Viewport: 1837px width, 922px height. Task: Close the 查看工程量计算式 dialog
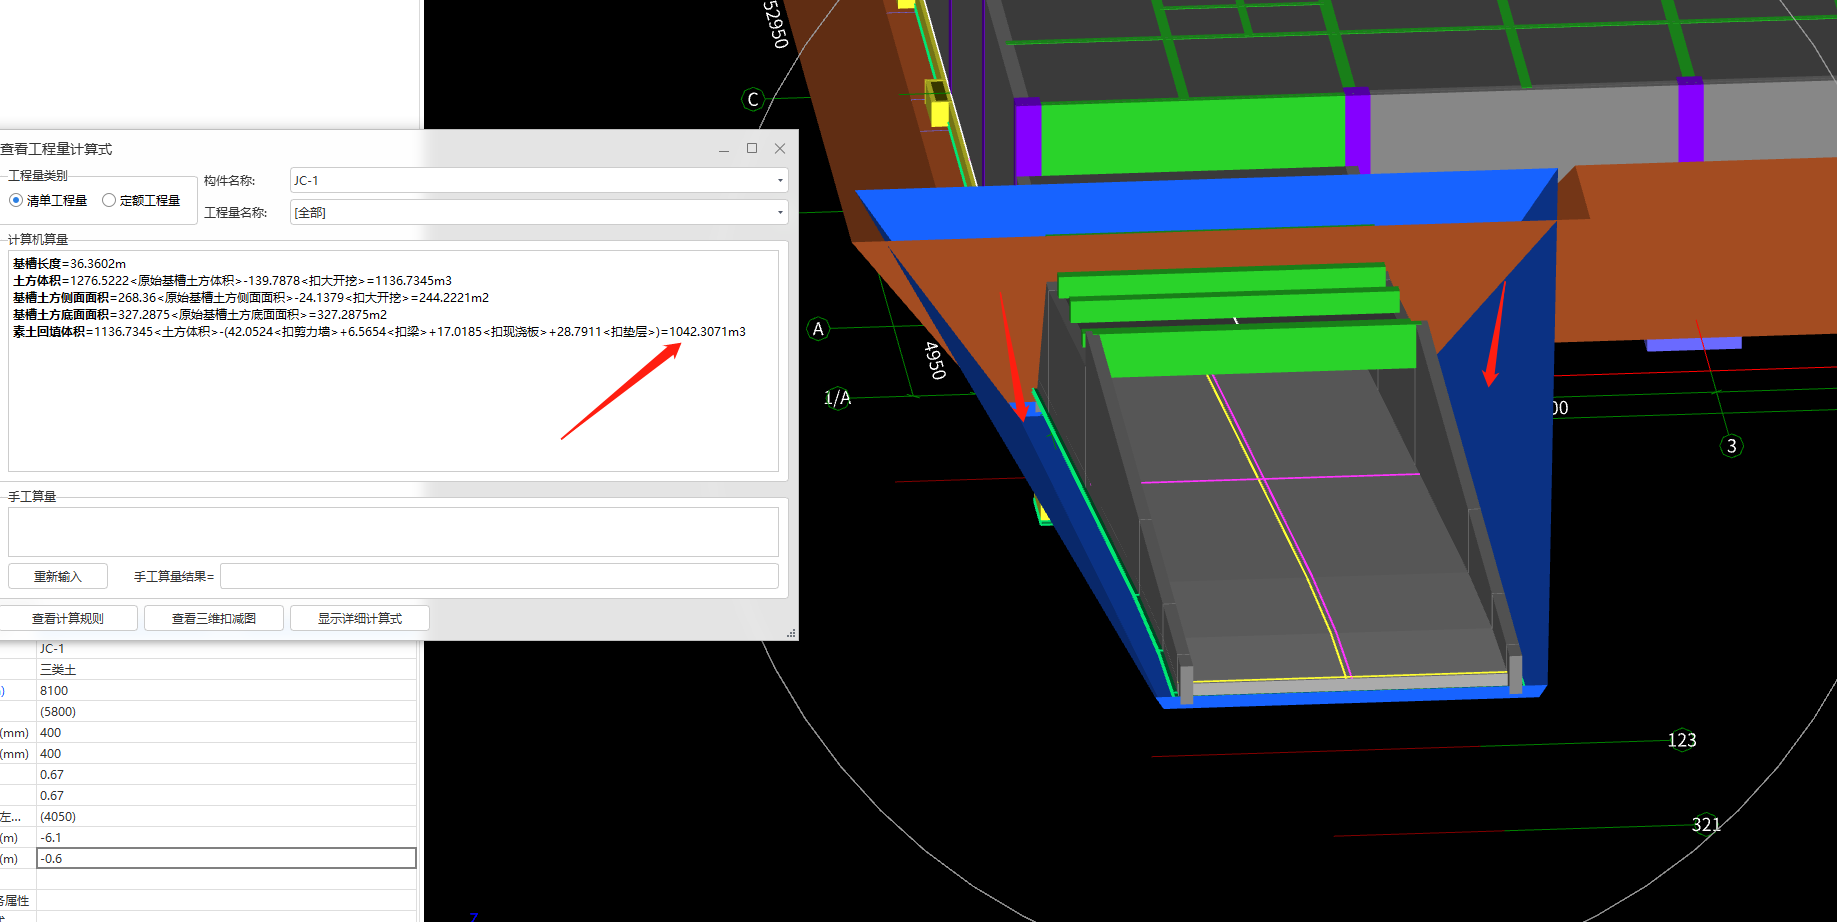pyautogui.click(x=780, y=149)
